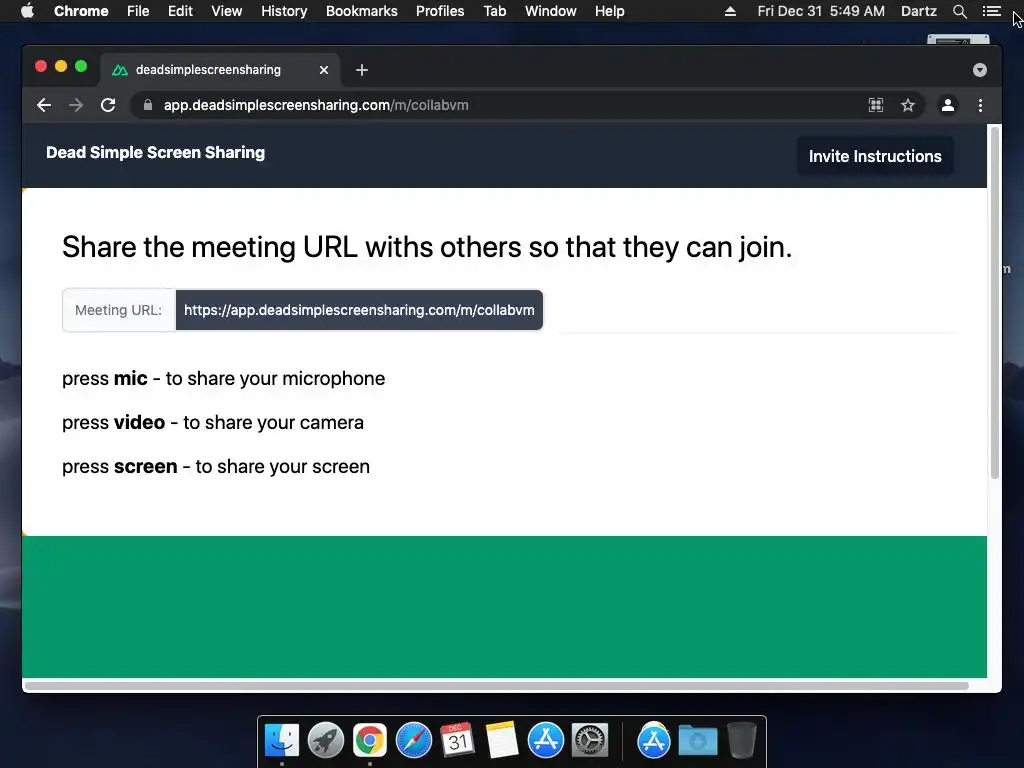Viewport: 1024px width, 768px height.
Task: Click the 'press screen' instruction text
Action: pos(216,466)
